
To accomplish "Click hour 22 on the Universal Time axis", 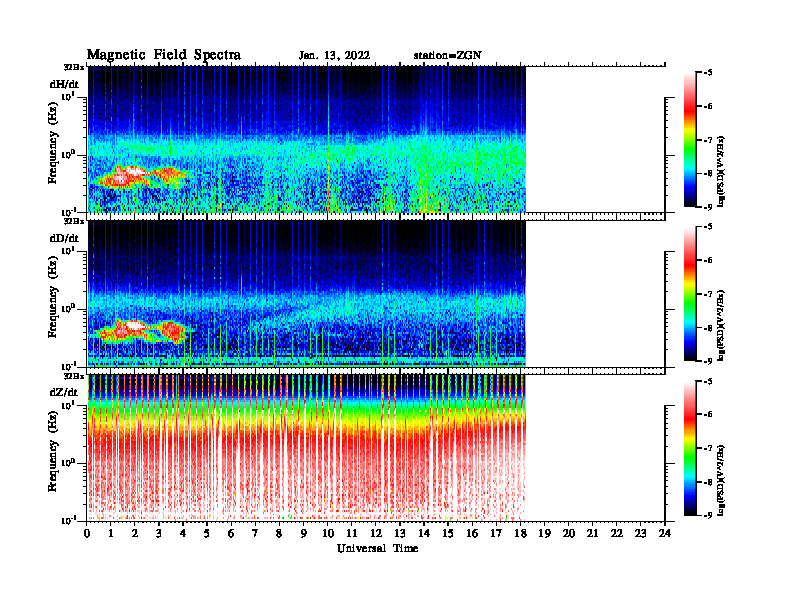I will pos(617,534).
